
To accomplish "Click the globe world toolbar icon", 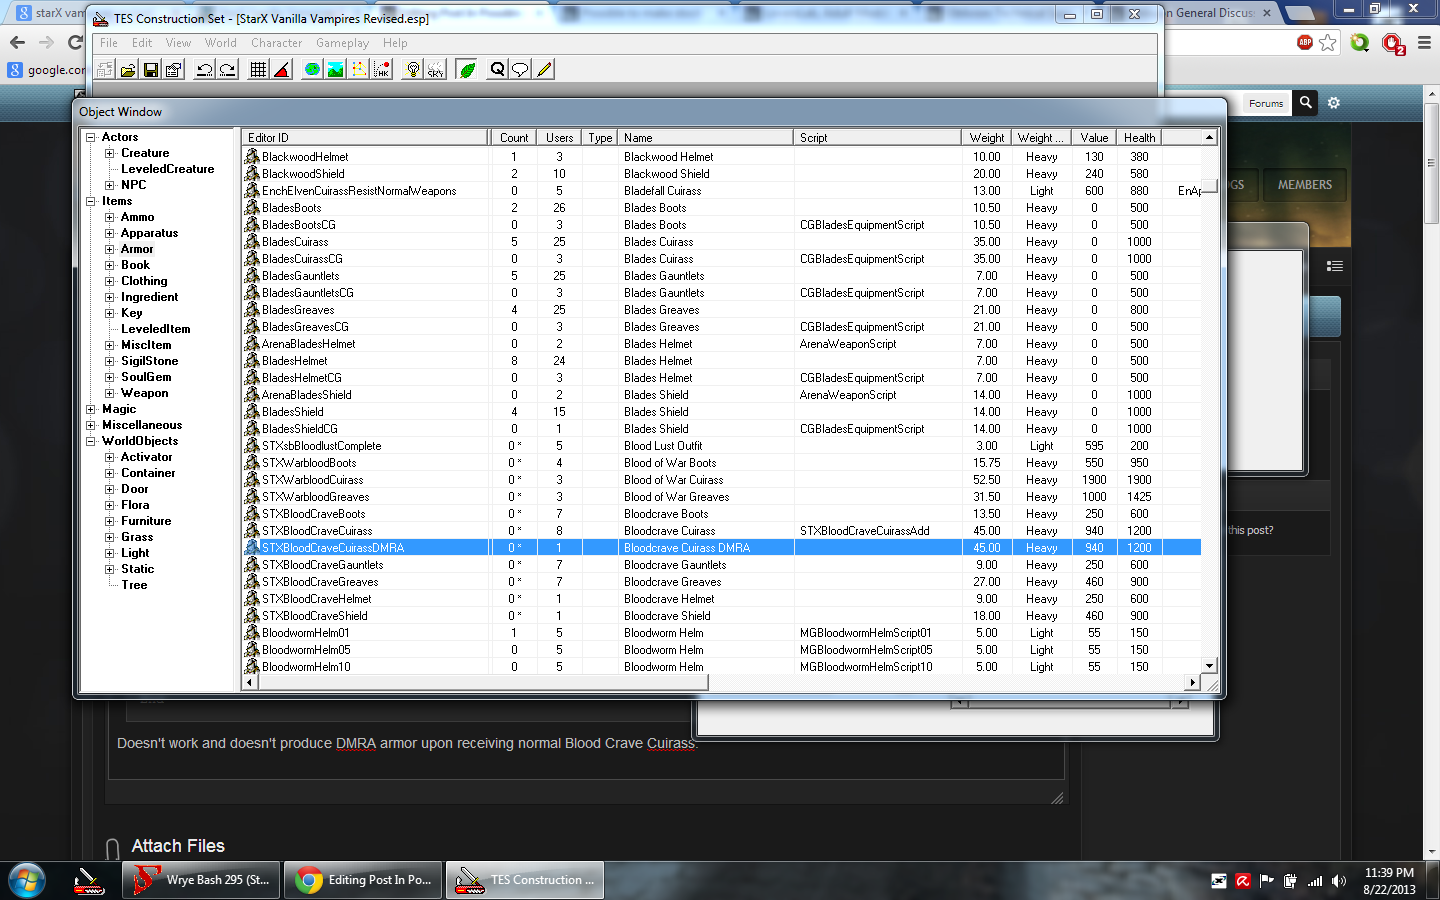I will pyautogui.click(x=313, y=70).
